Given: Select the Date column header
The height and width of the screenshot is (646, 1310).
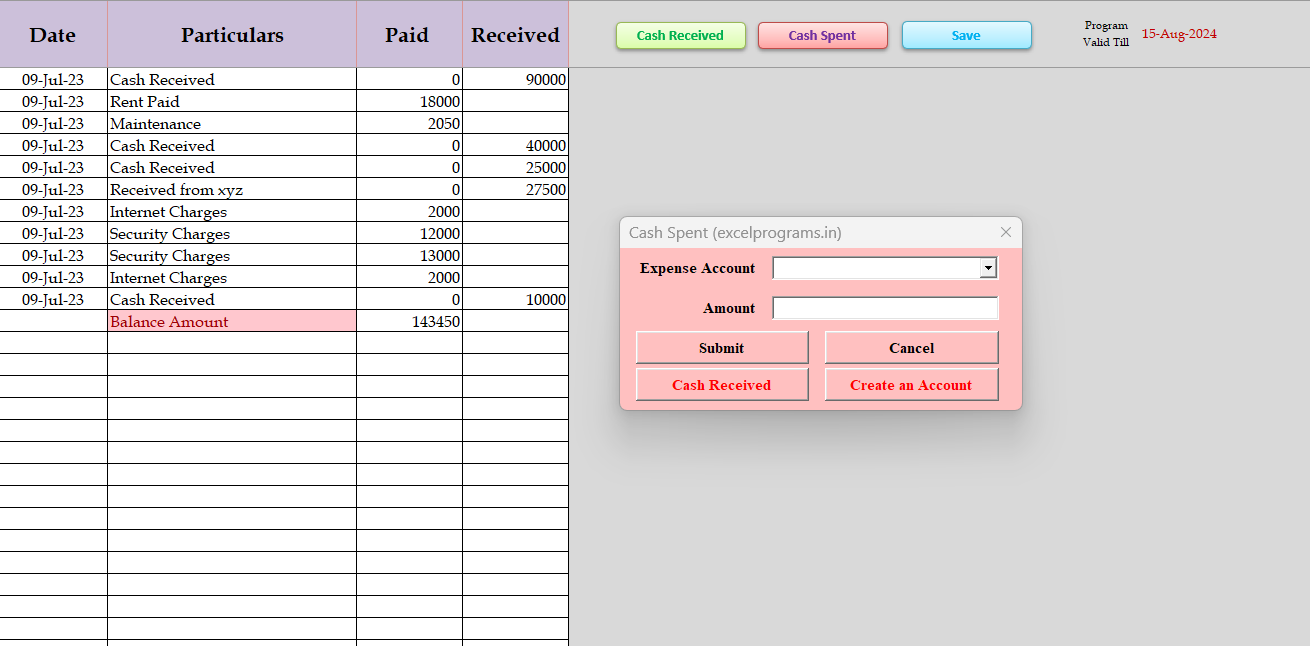Looking at the screenshot, I should [x=53, y=35].
